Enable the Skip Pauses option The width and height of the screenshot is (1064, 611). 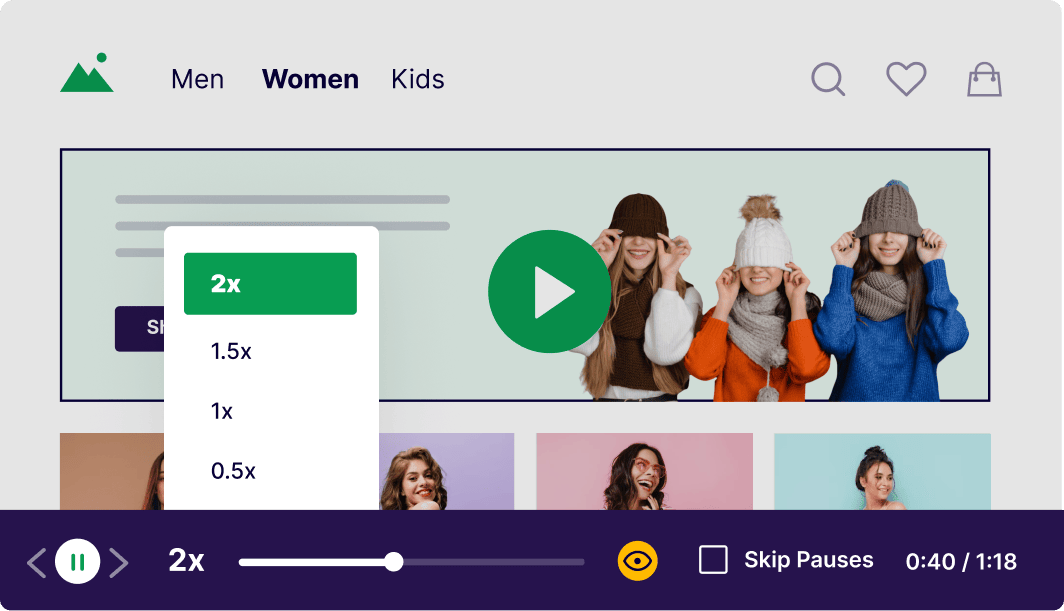(x=713, y=560)
